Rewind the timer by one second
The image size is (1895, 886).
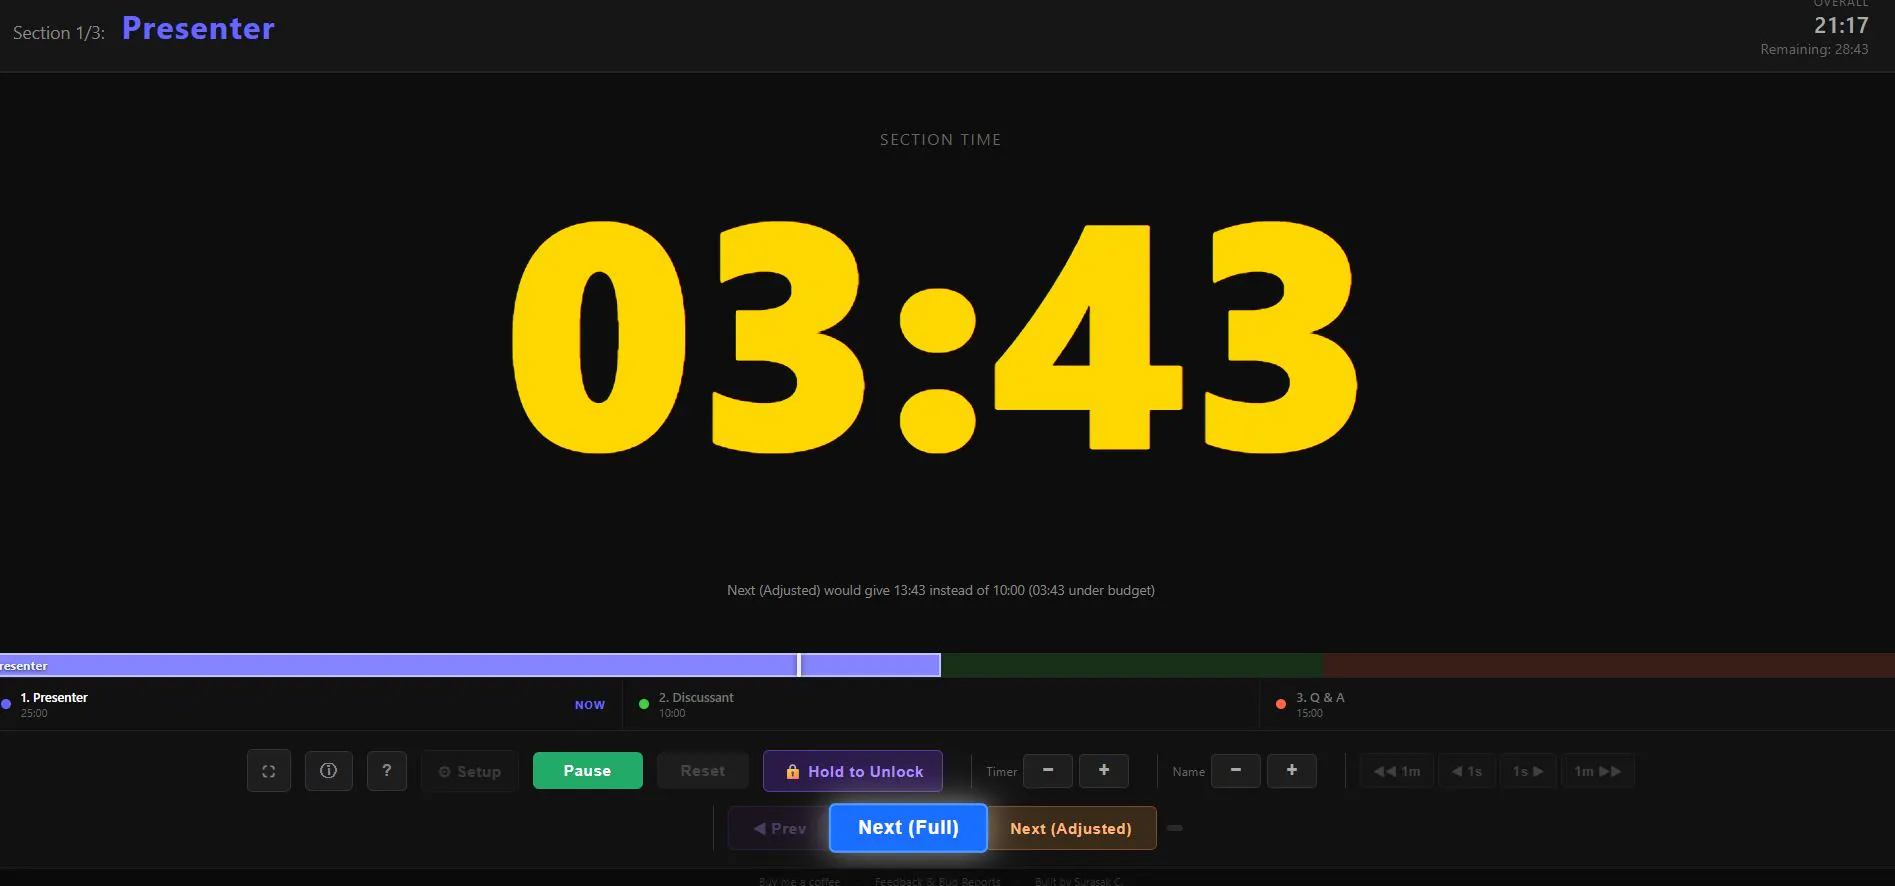pyautogui.click(x=1467, y=771)
